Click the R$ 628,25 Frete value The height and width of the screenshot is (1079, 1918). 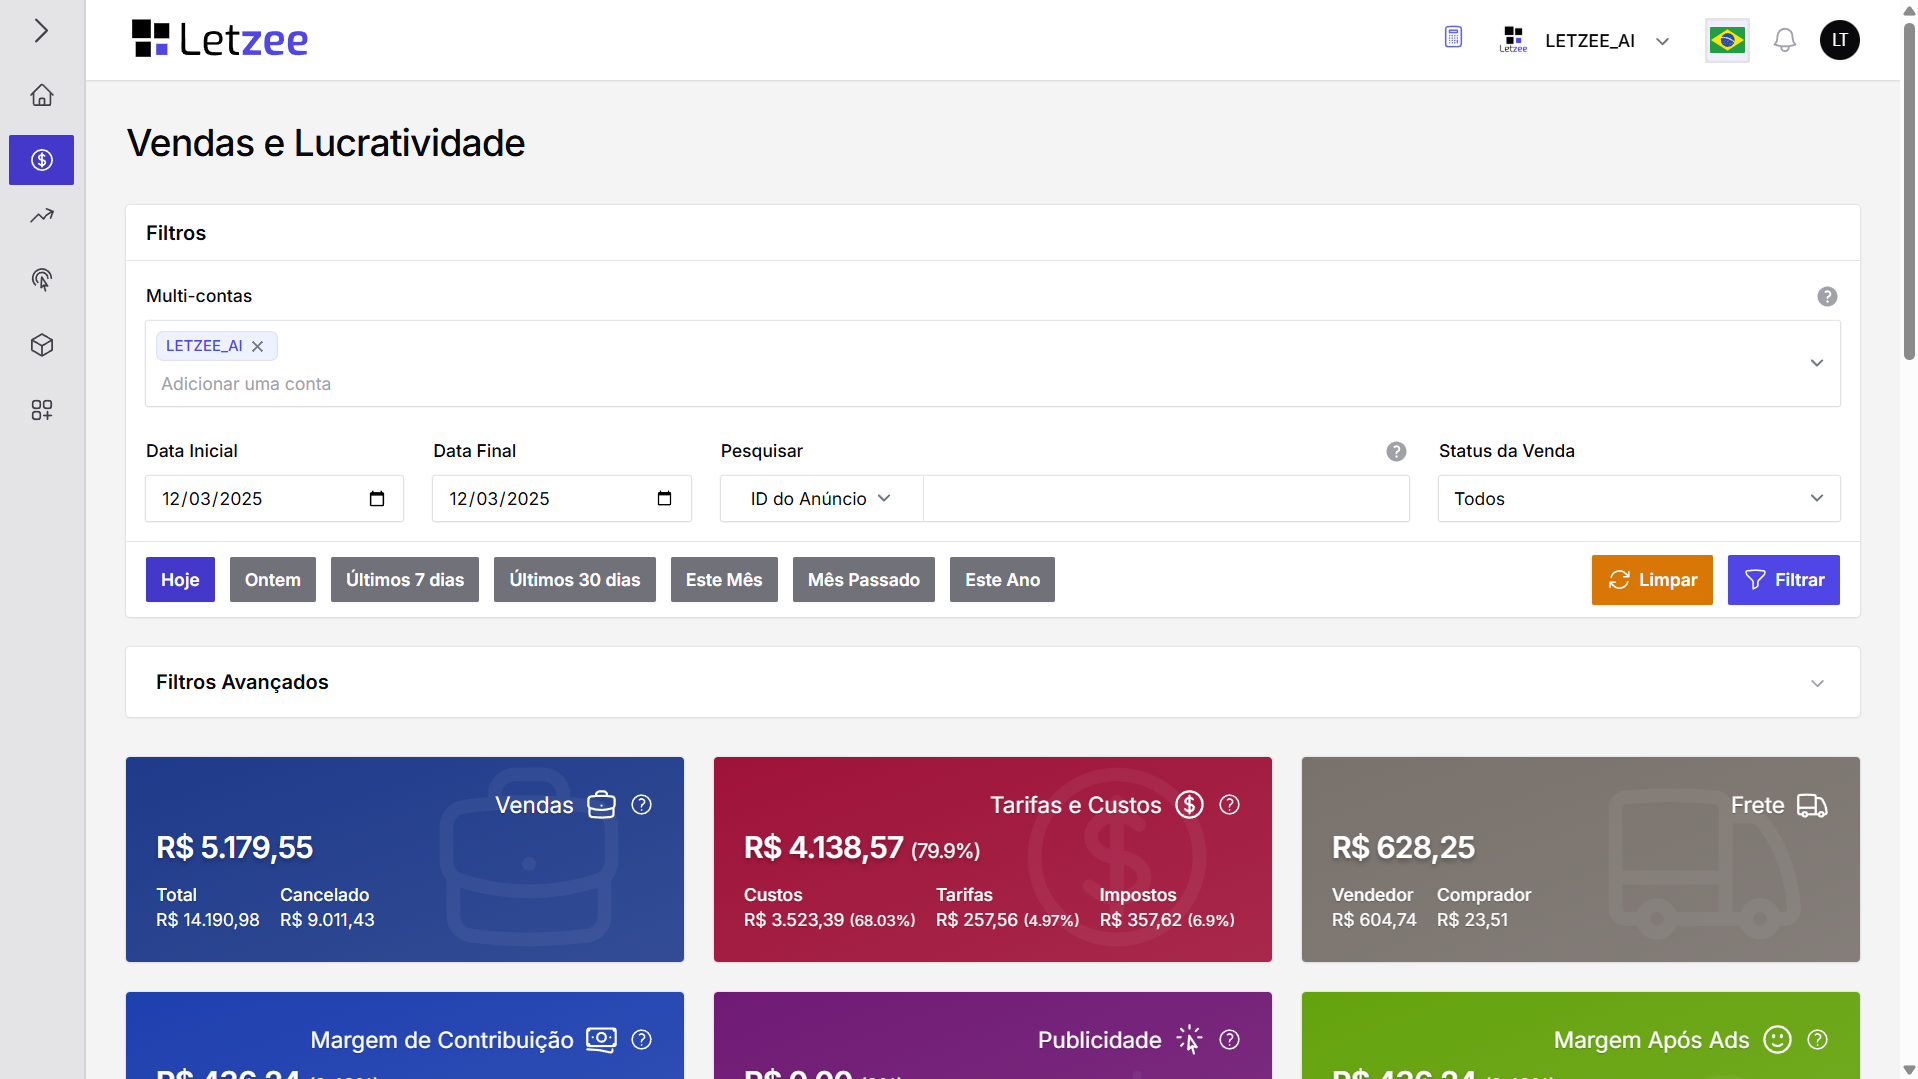(1403, 848)
